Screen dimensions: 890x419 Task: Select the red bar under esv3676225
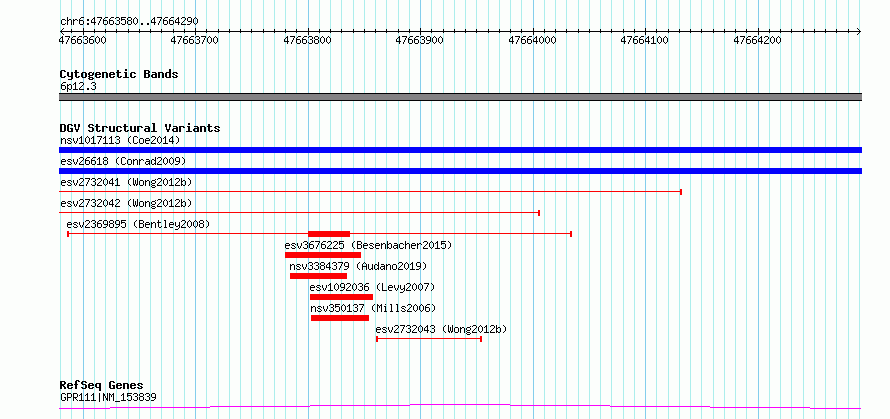[x=323, y=255]
